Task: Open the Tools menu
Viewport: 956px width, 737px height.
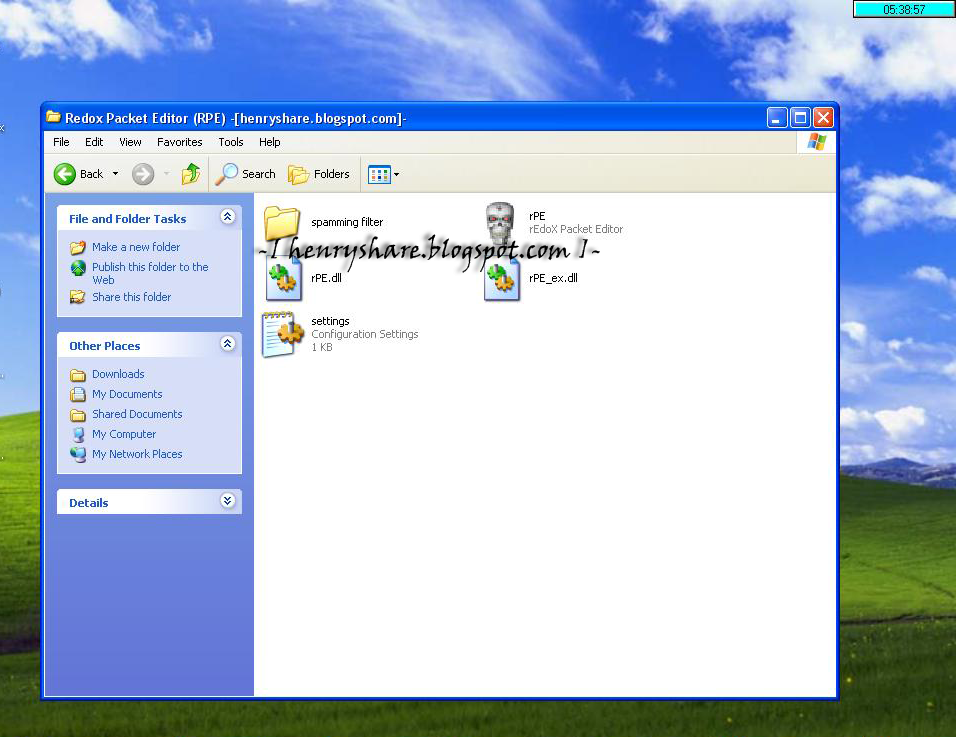Action: coord(231,142)
